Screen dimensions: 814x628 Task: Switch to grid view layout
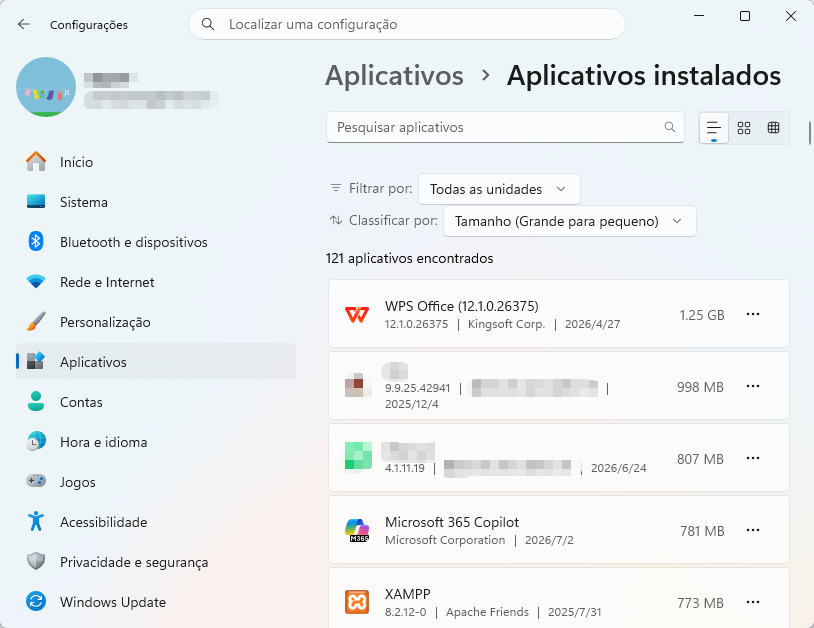click(744, 128)
